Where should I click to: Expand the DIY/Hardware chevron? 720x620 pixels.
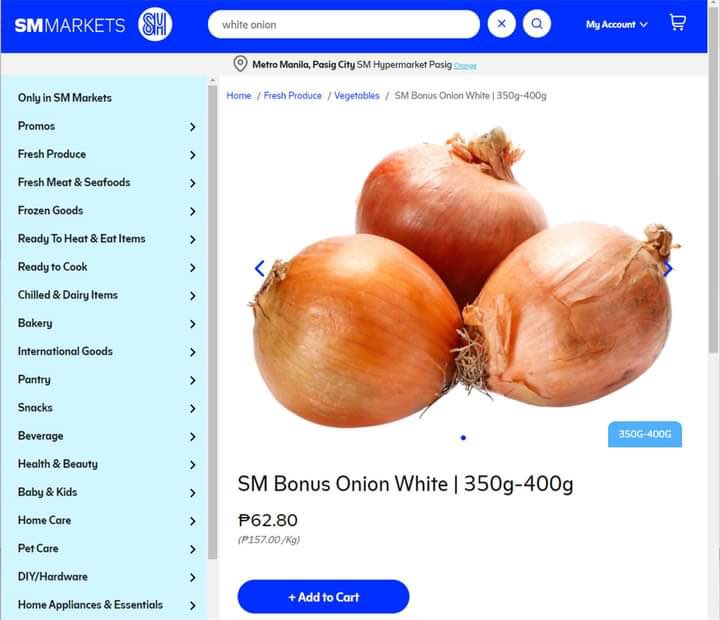pyautogui.click(x=193, y=578)
